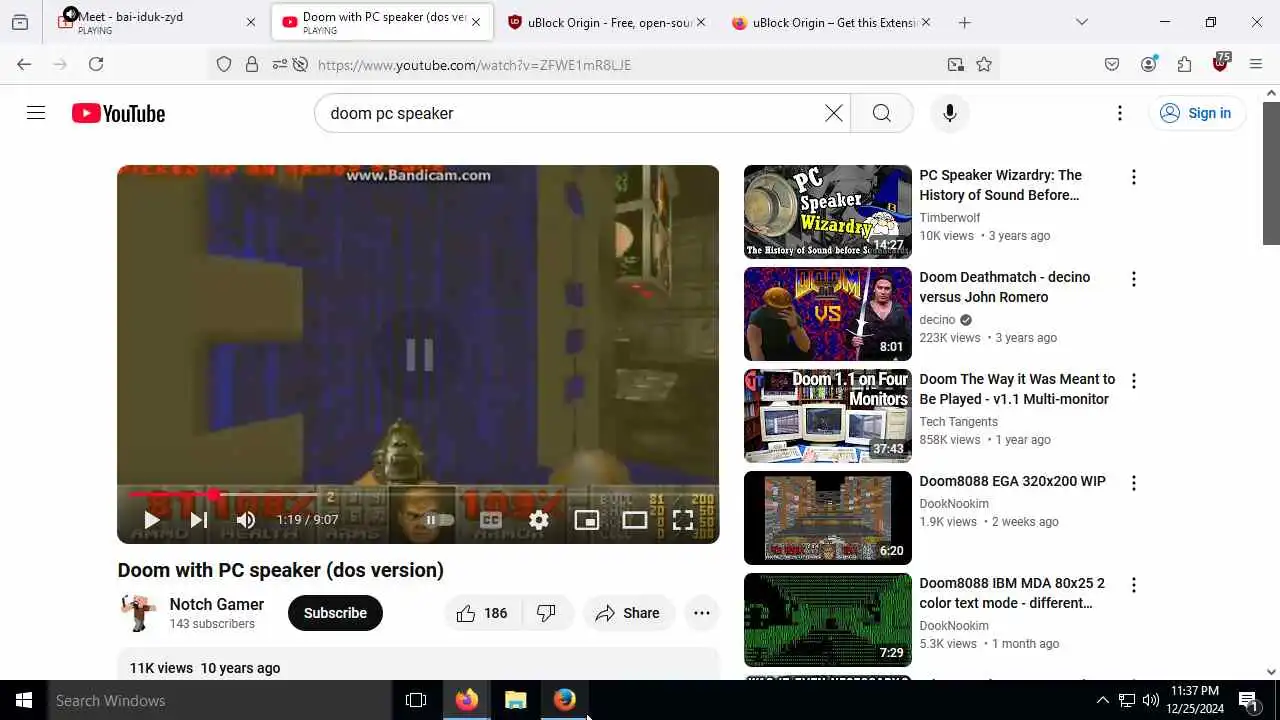Open PC Speaker Wizardry video thumbnail
The image size is (1280, 720).
[828, 212]
